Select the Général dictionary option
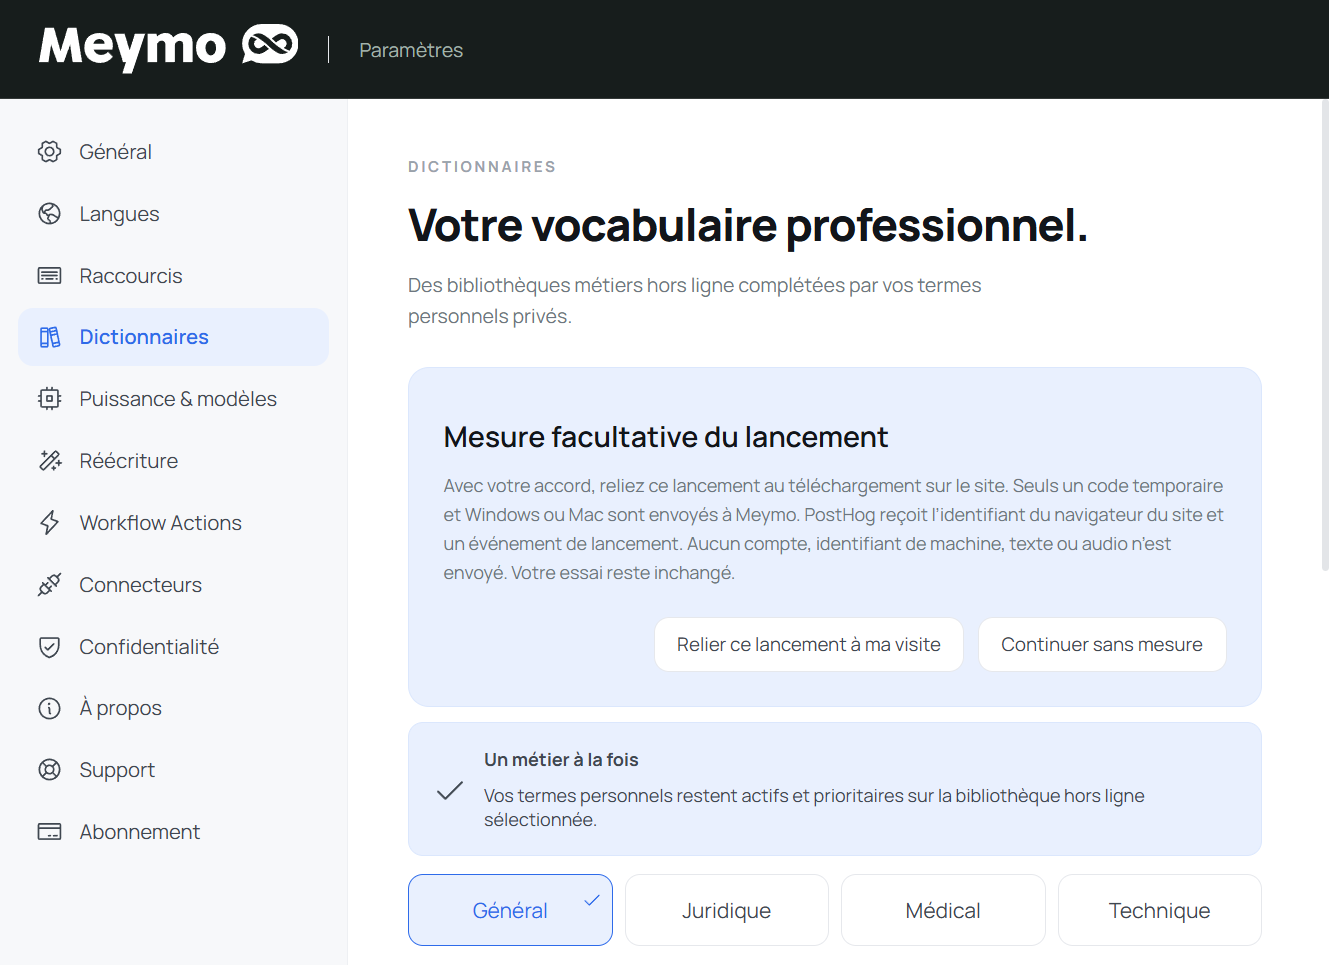1329x965 pixels. pos(510,910)
